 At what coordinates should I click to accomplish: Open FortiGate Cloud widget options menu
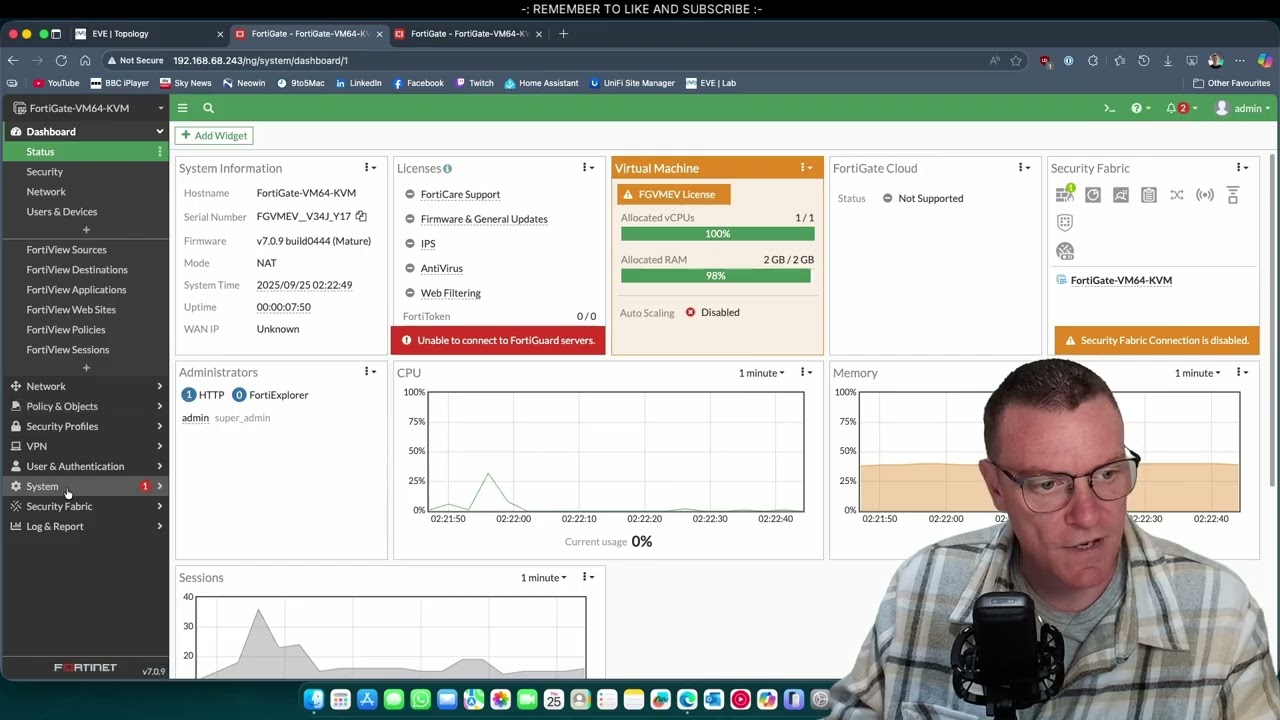coord(1024,168)
